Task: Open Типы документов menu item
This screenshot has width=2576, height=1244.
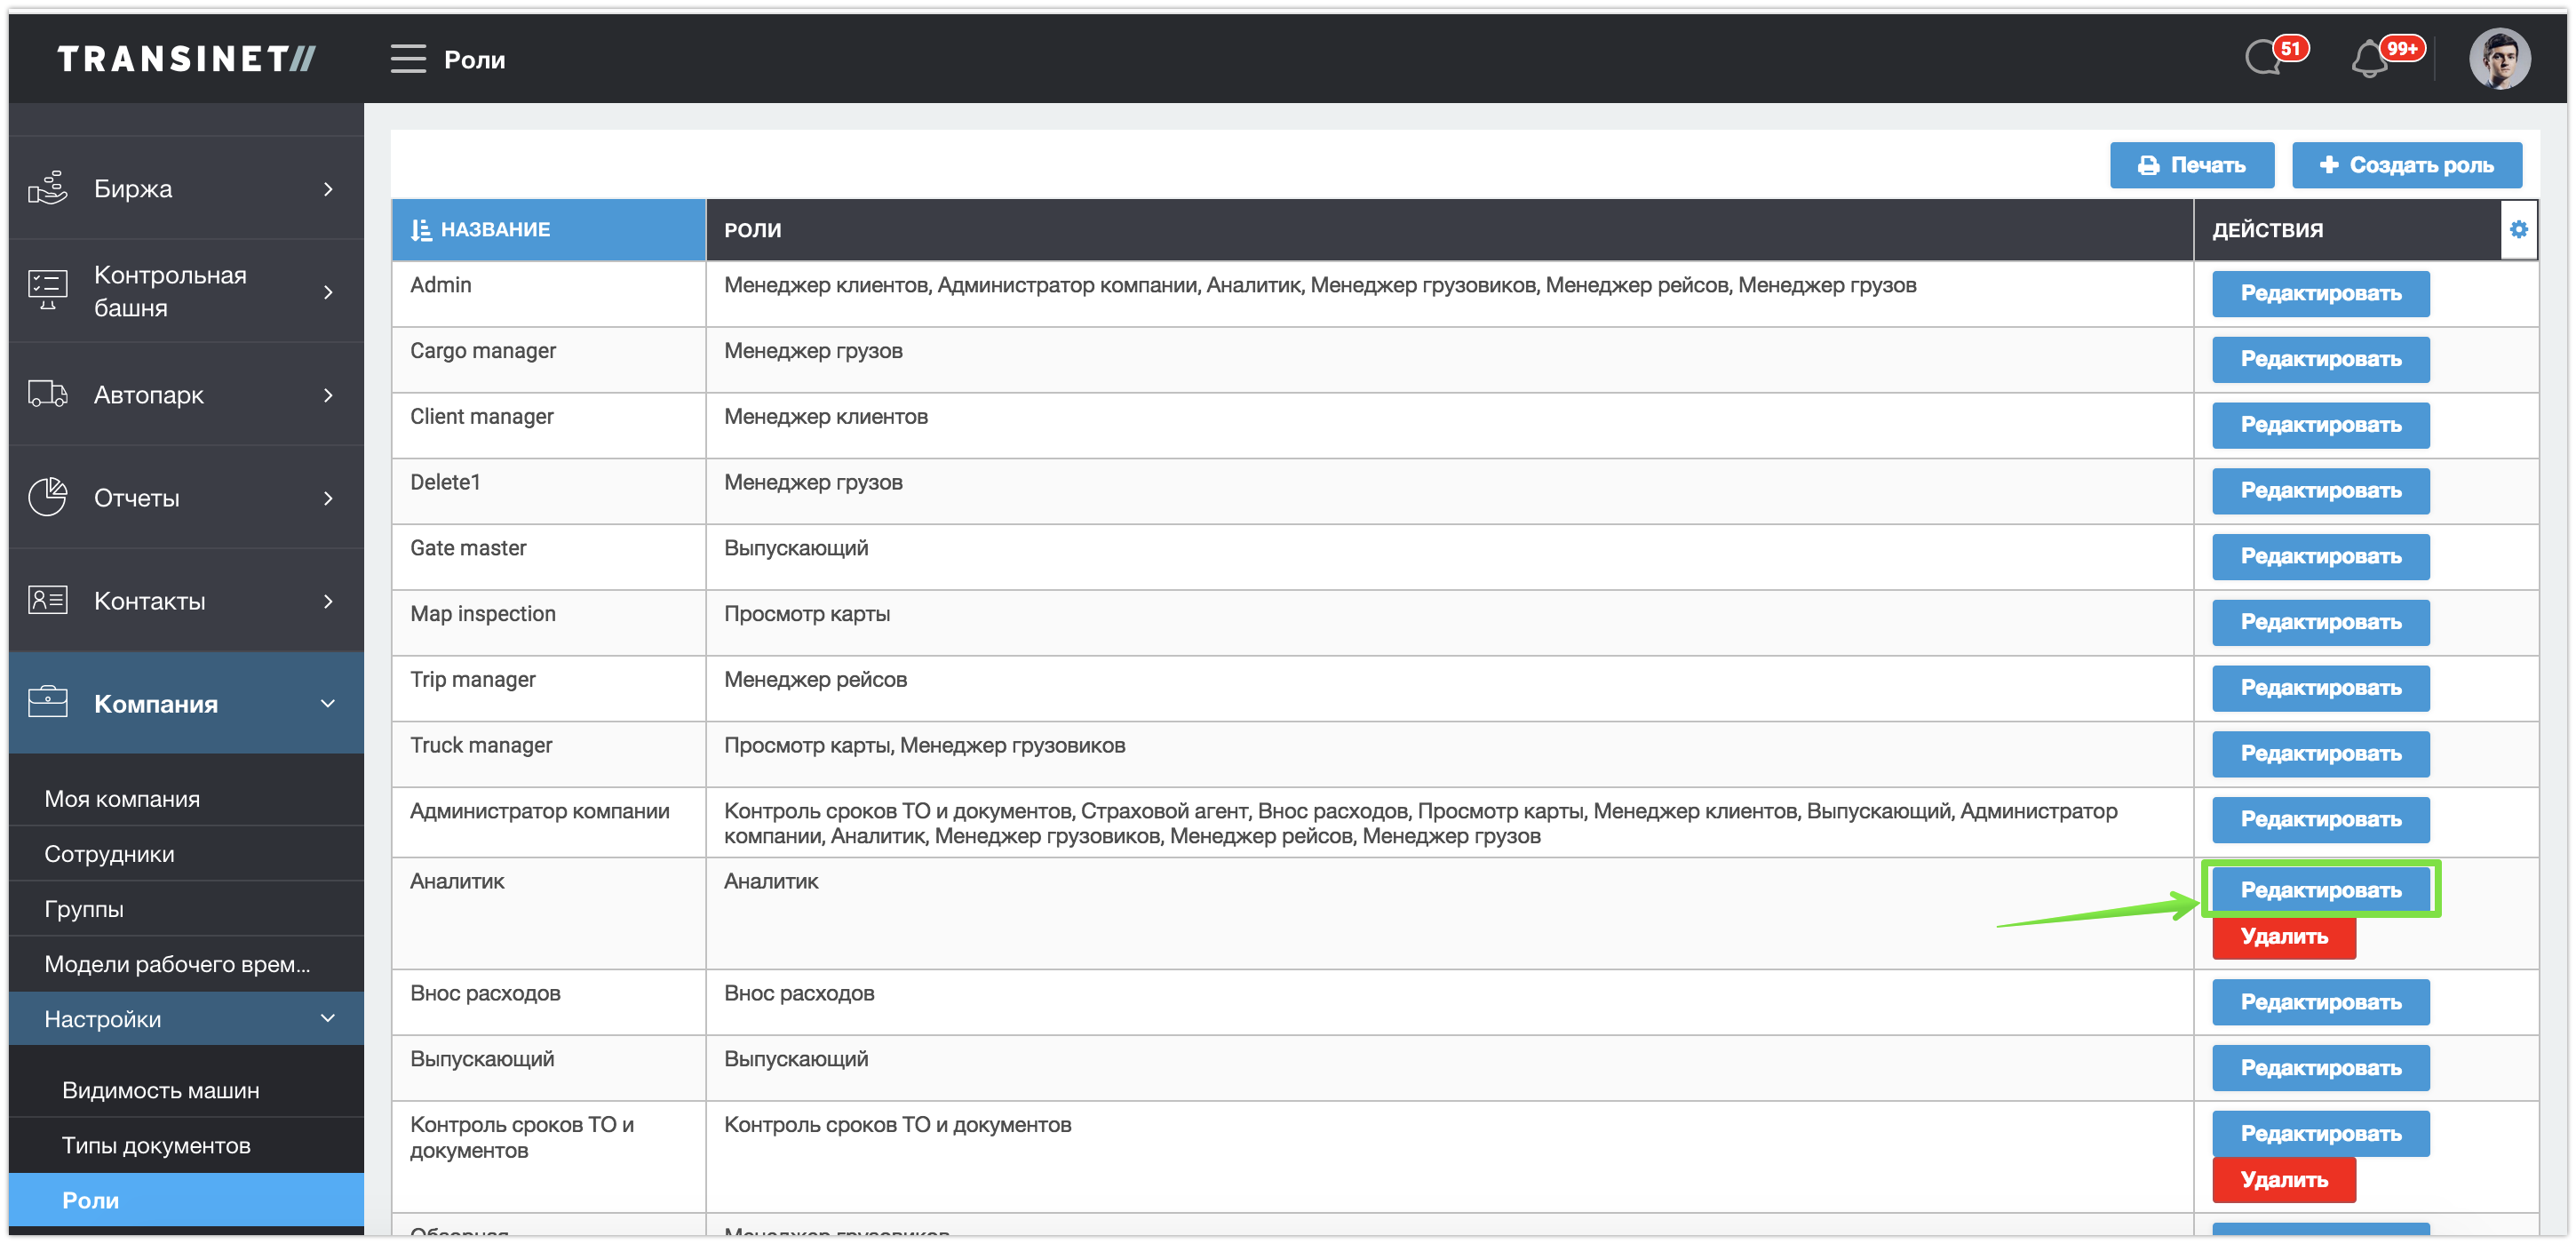Action: point(156,1145)
